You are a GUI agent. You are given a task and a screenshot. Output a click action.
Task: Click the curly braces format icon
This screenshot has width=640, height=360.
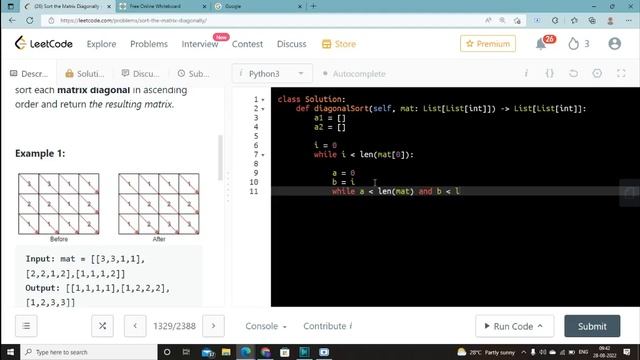[549, 73]
